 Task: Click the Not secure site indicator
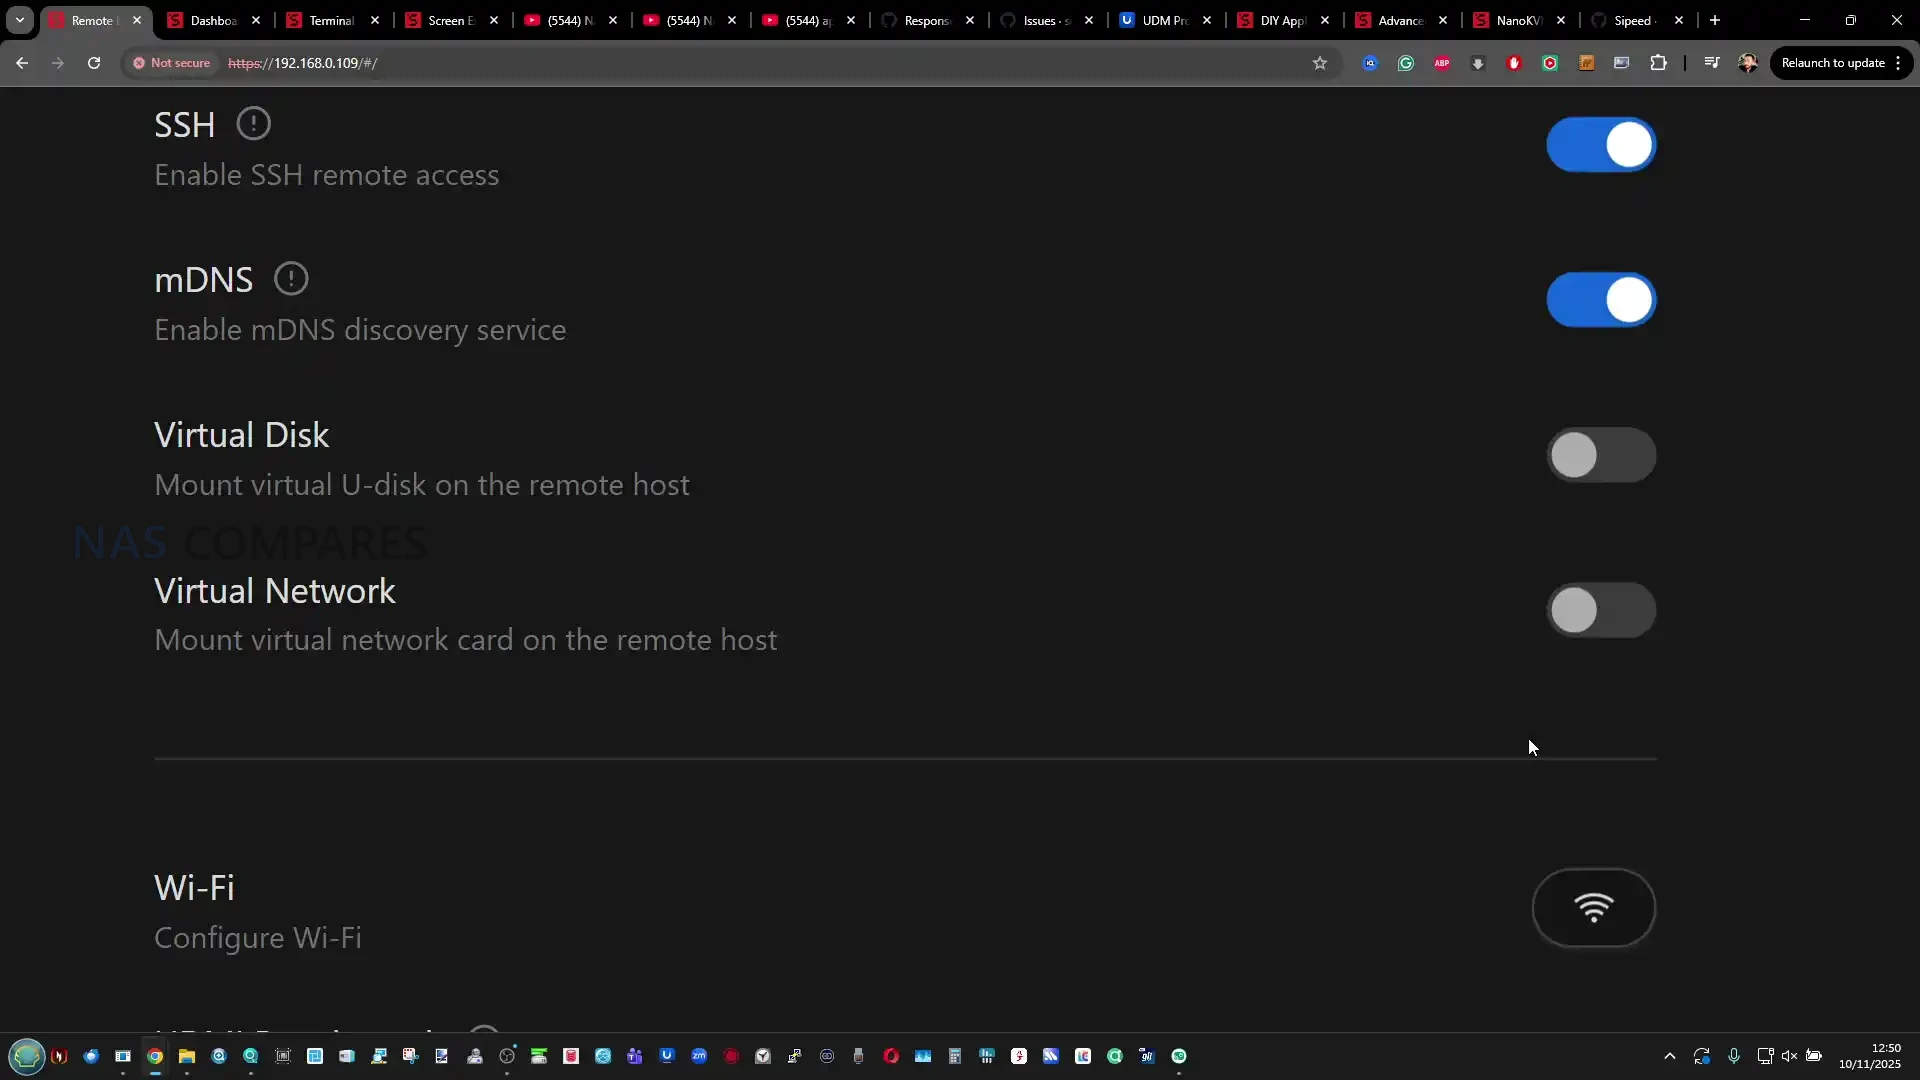171,63
